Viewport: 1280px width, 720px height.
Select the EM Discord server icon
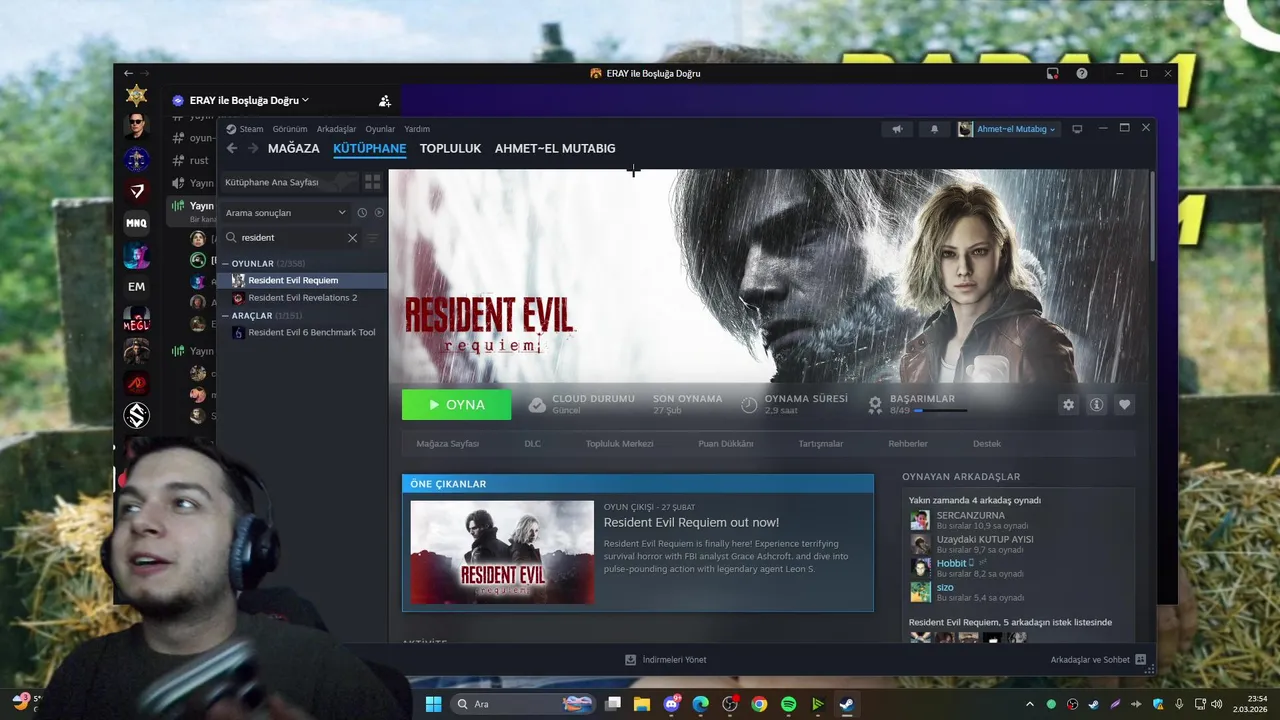click(137, 287)
